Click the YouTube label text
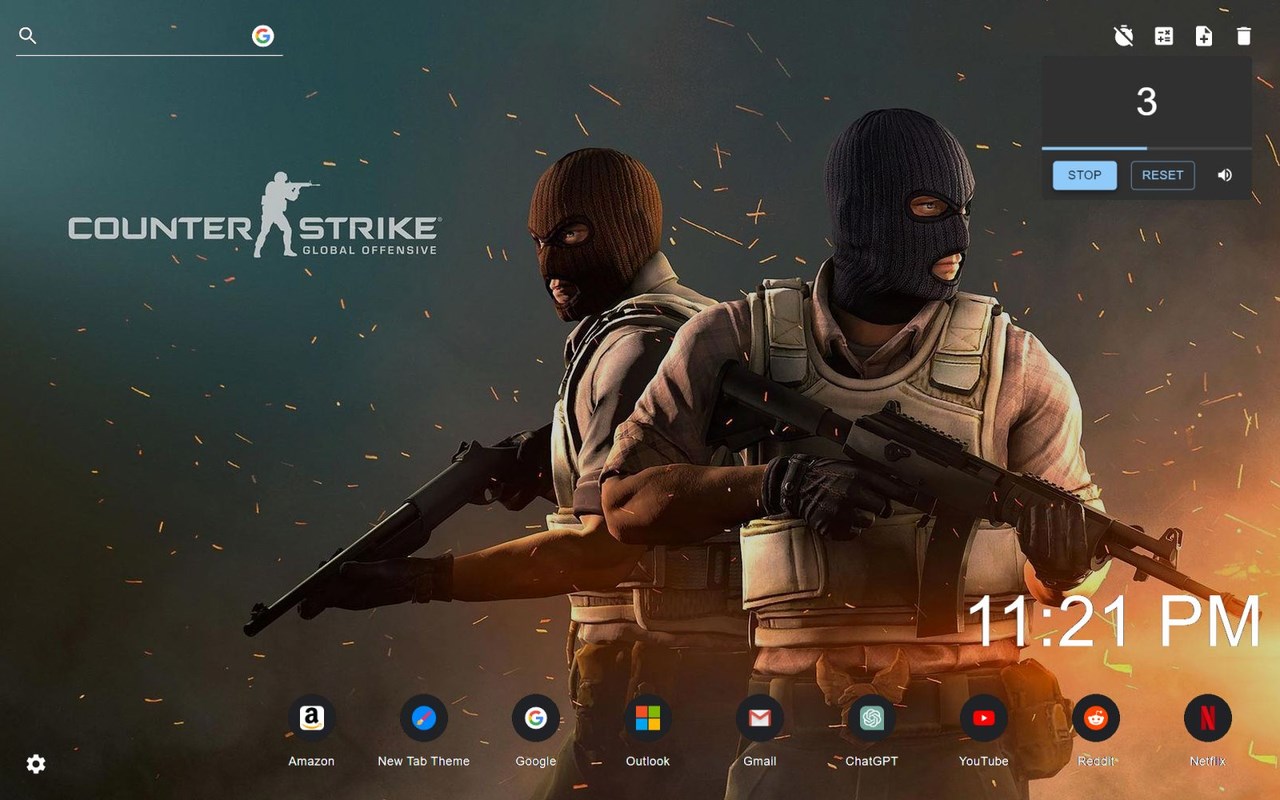 point(984,761)
